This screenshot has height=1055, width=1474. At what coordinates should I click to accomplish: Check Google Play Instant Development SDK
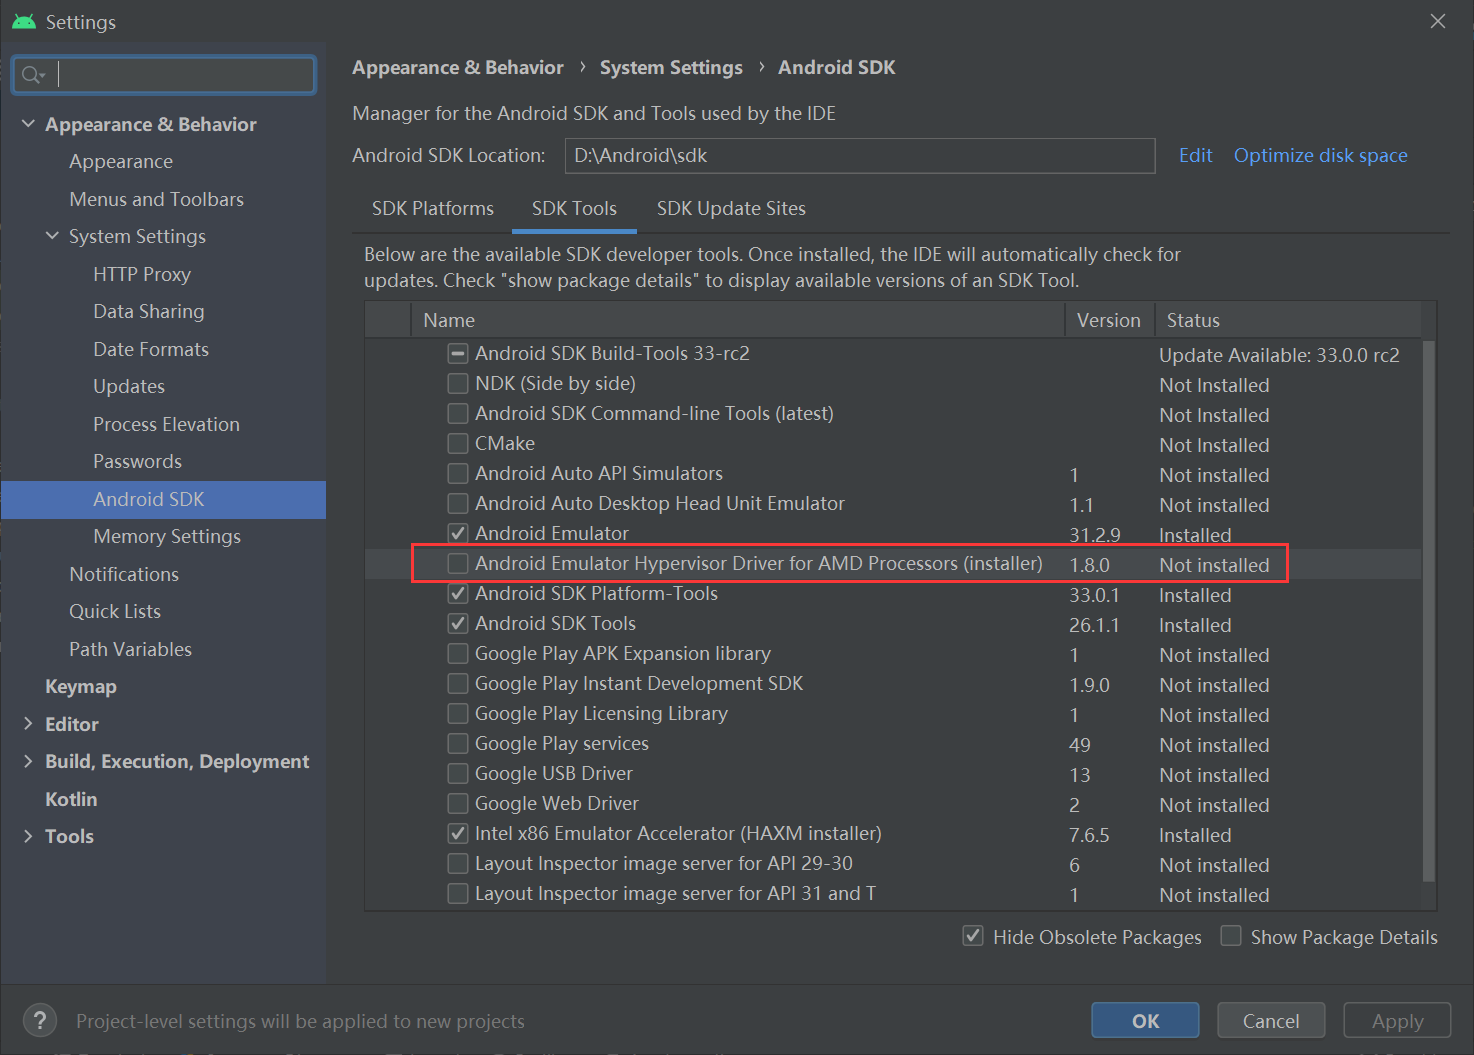458,683
